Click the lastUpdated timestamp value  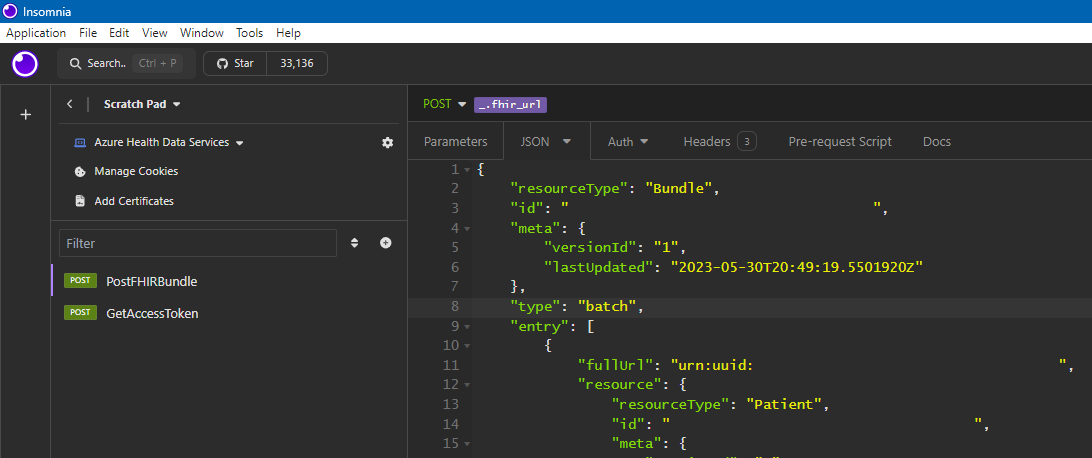pyautogui.click(x=796, y=267)
